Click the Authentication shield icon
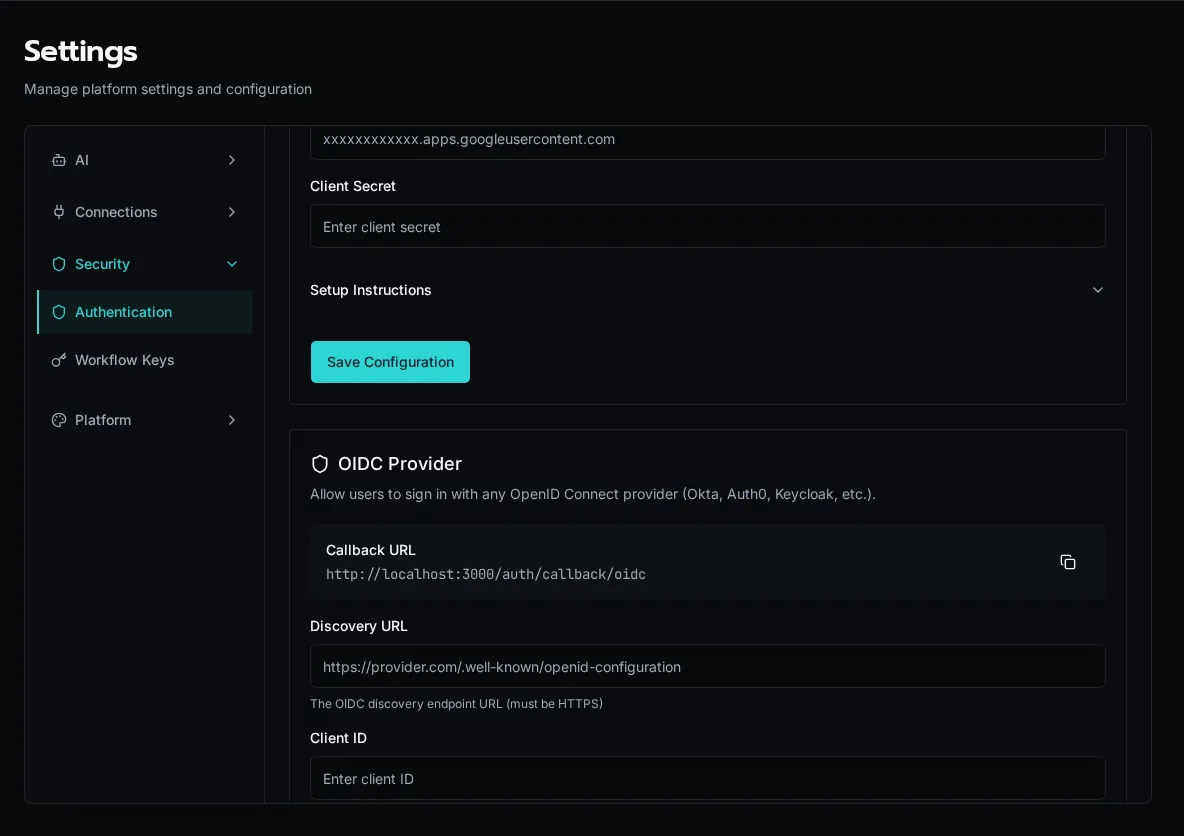 coord(59,312)
